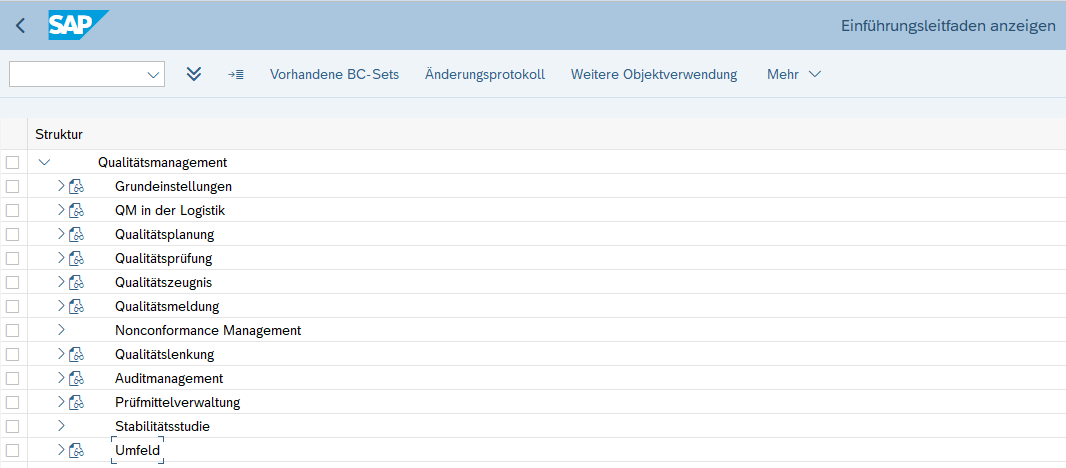The image size is (1066, 468).
Task: Click the position/indent list toolbar icon
Action: [236, 74]
